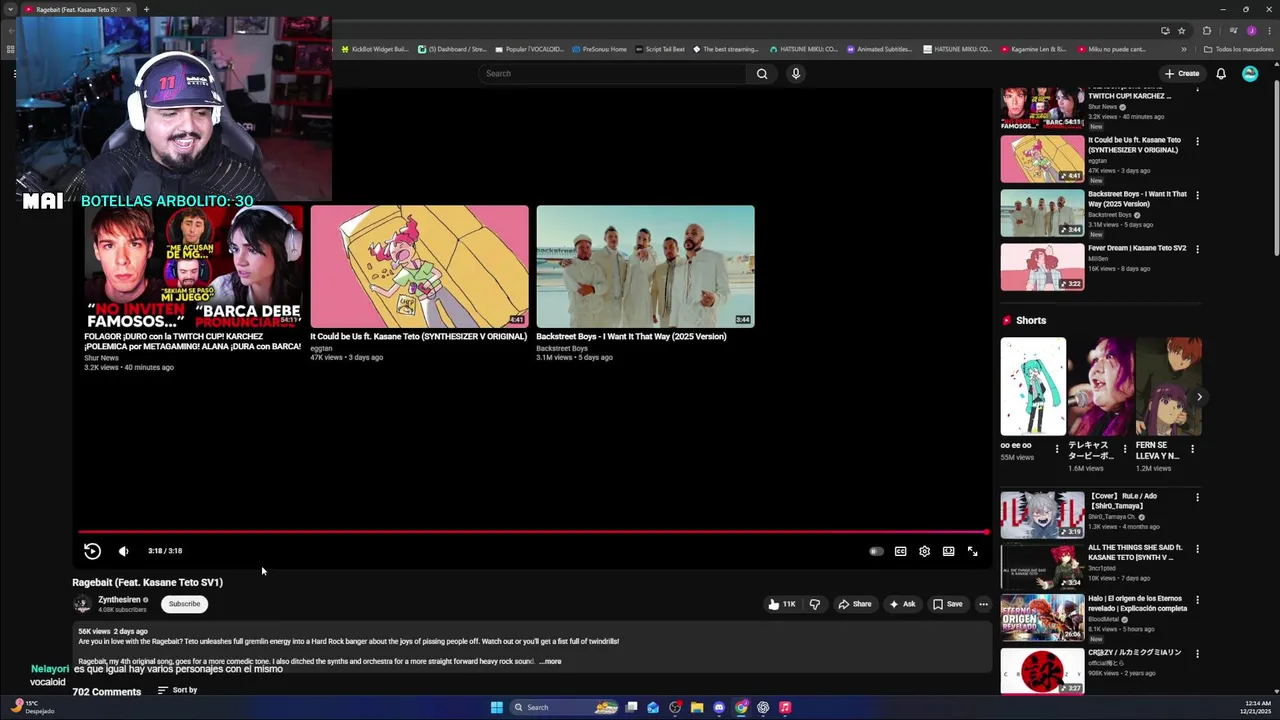Open YouTube notifications bell

pos(1221,73)
